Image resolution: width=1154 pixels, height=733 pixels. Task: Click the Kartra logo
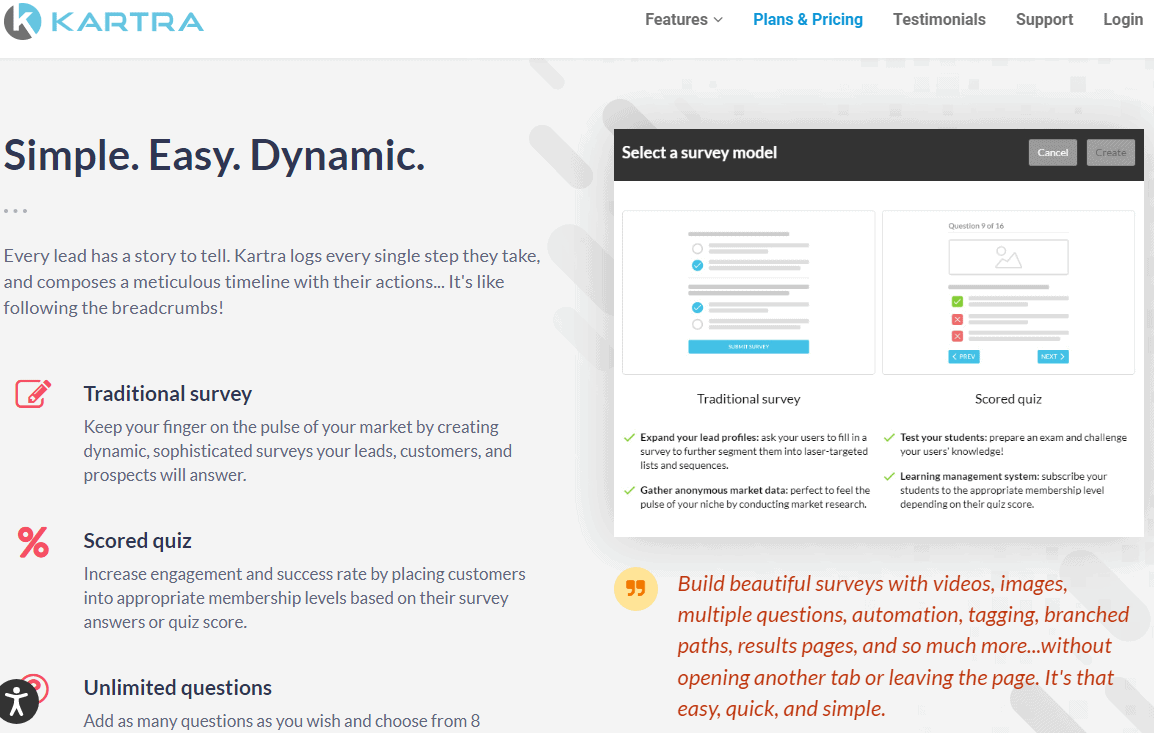[x=104, y=21]
